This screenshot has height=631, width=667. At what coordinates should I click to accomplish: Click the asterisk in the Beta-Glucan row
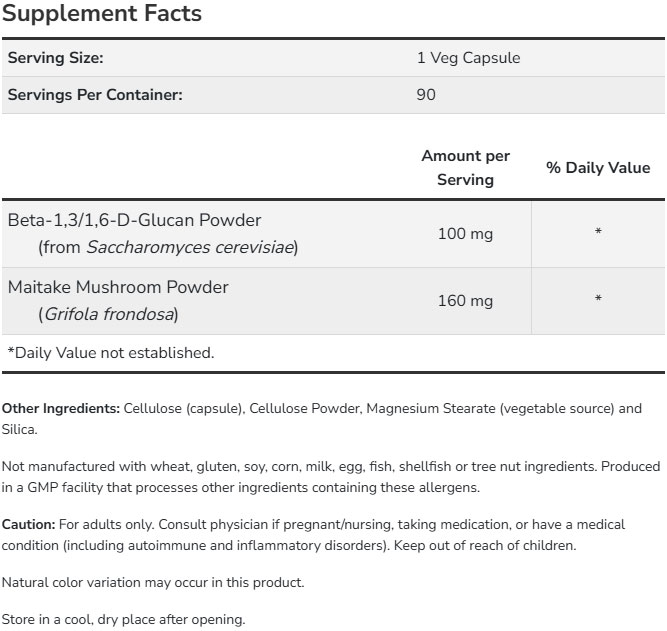(598, 234)
